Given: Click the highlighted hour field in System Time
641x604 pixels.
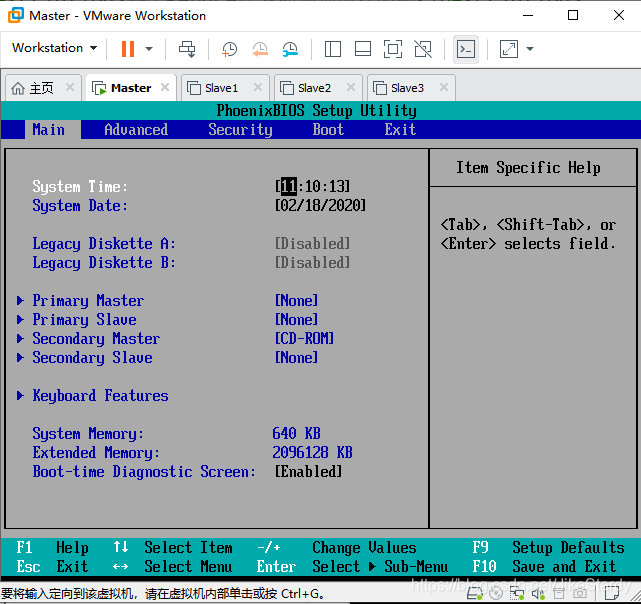Looking at the screenshot, I should [289, 186].
